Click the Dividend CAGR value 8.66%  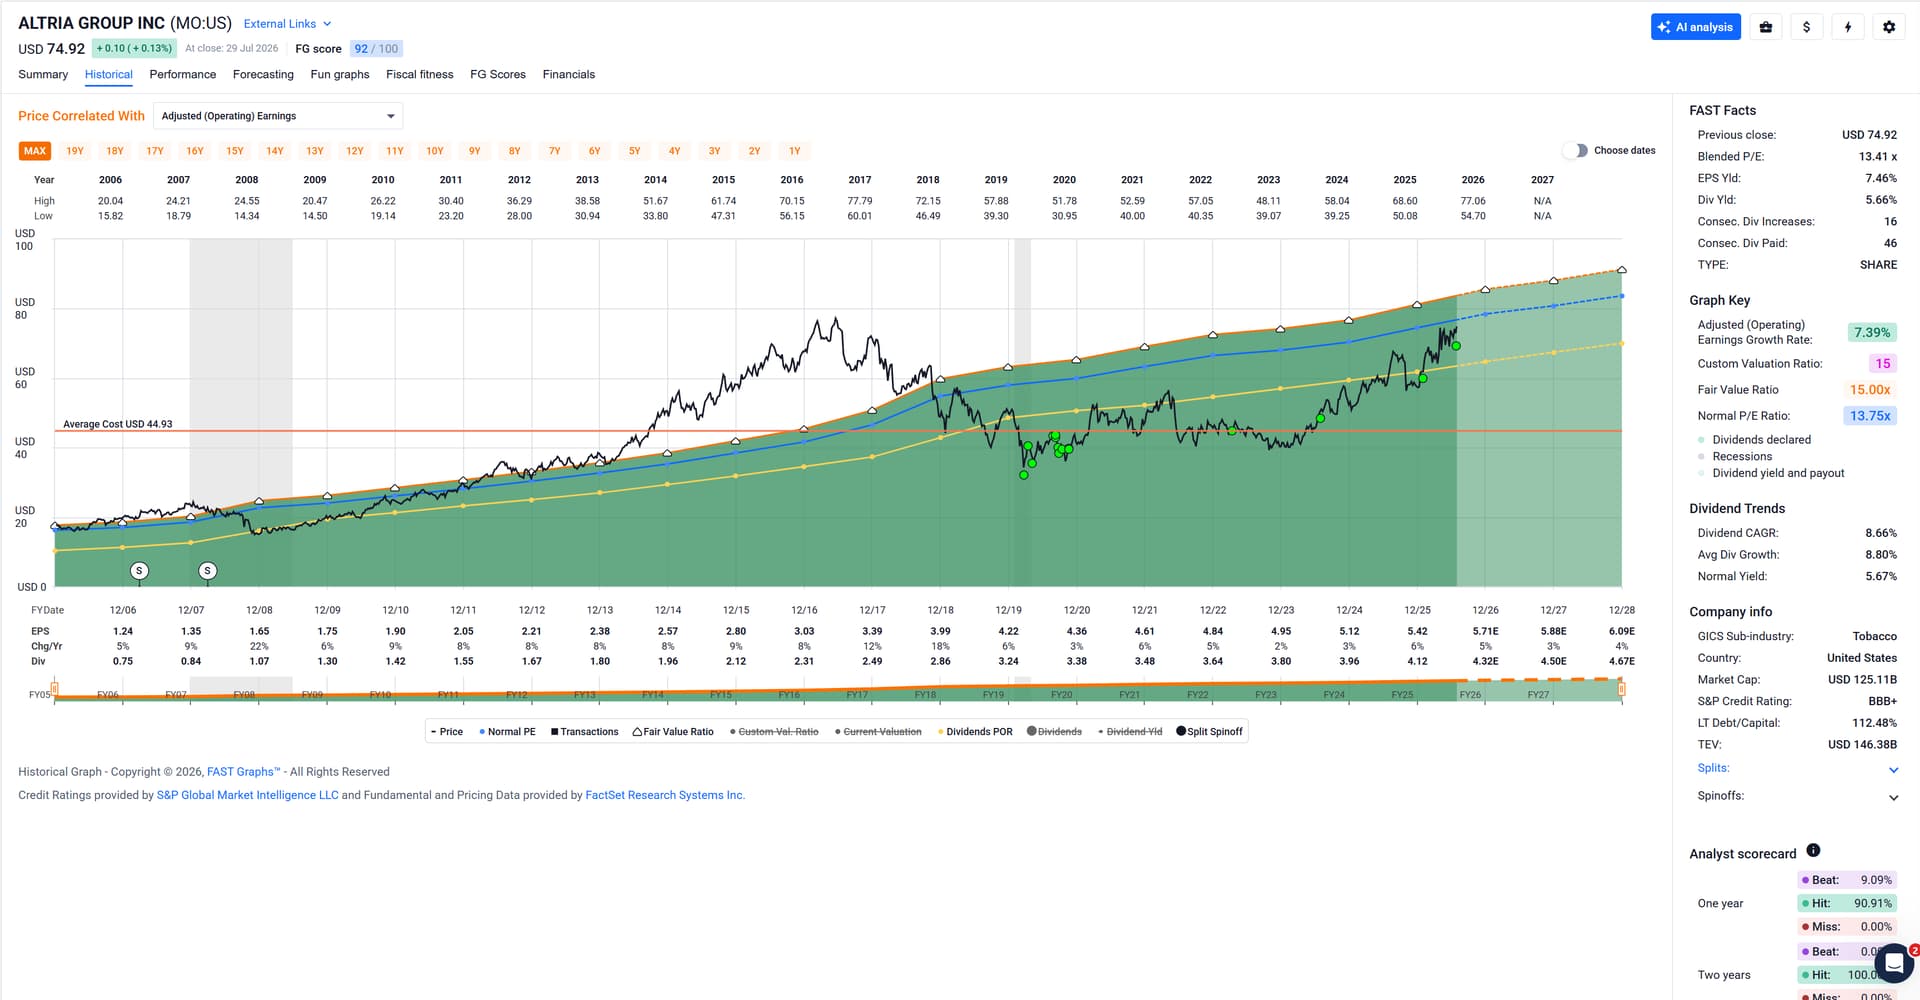tap(1881, 534)
